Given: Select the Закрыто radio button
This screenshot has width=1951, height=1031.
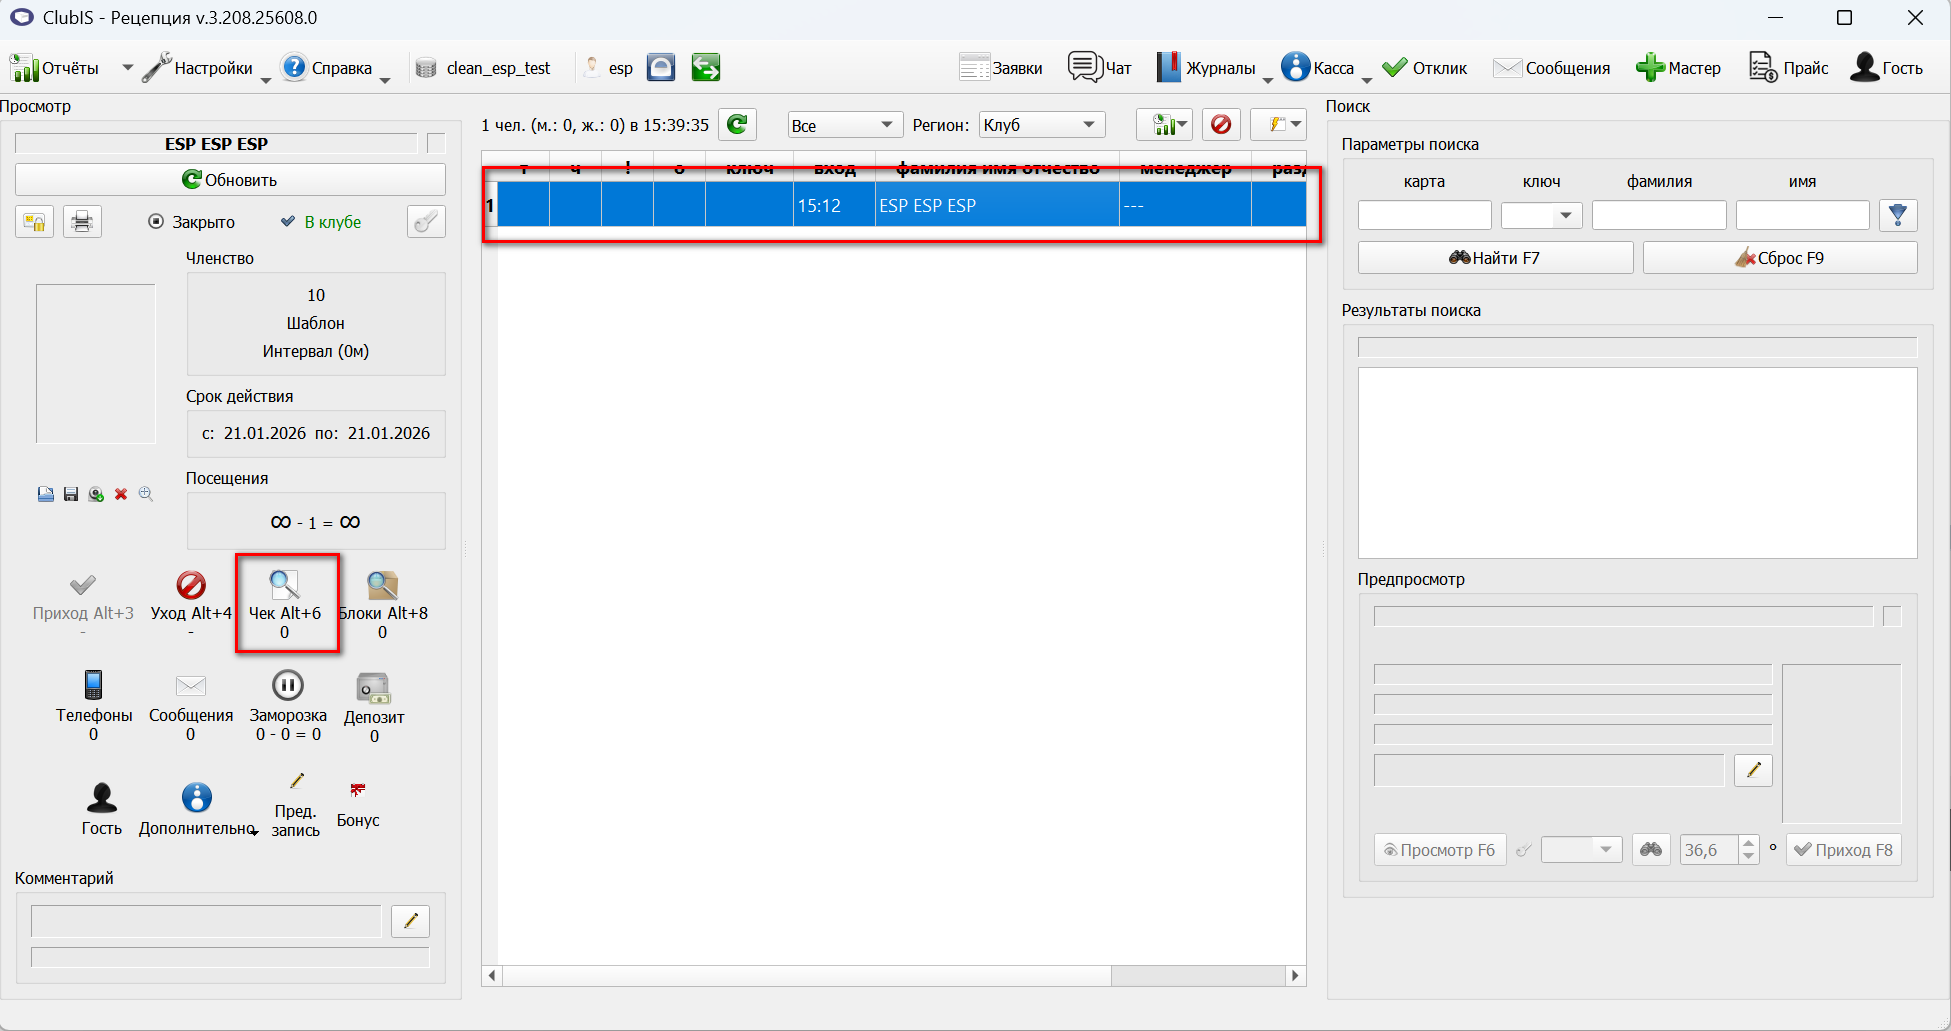Looking at the screenshot, I should click(x=156, y=222).
